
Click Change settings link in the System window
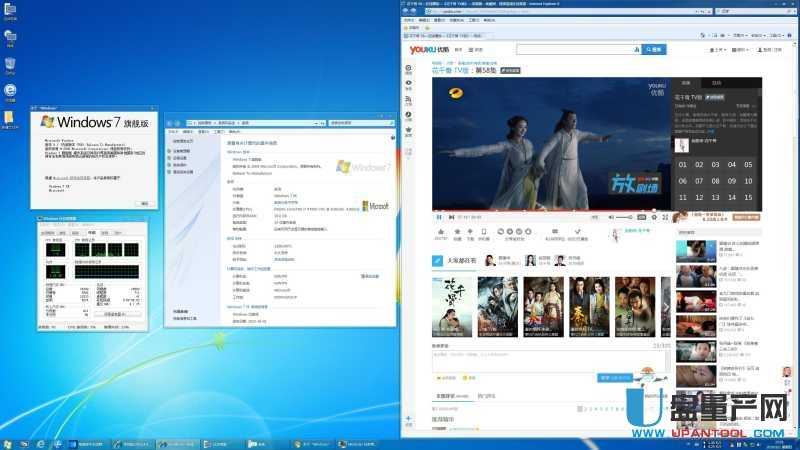coord(370,276)
